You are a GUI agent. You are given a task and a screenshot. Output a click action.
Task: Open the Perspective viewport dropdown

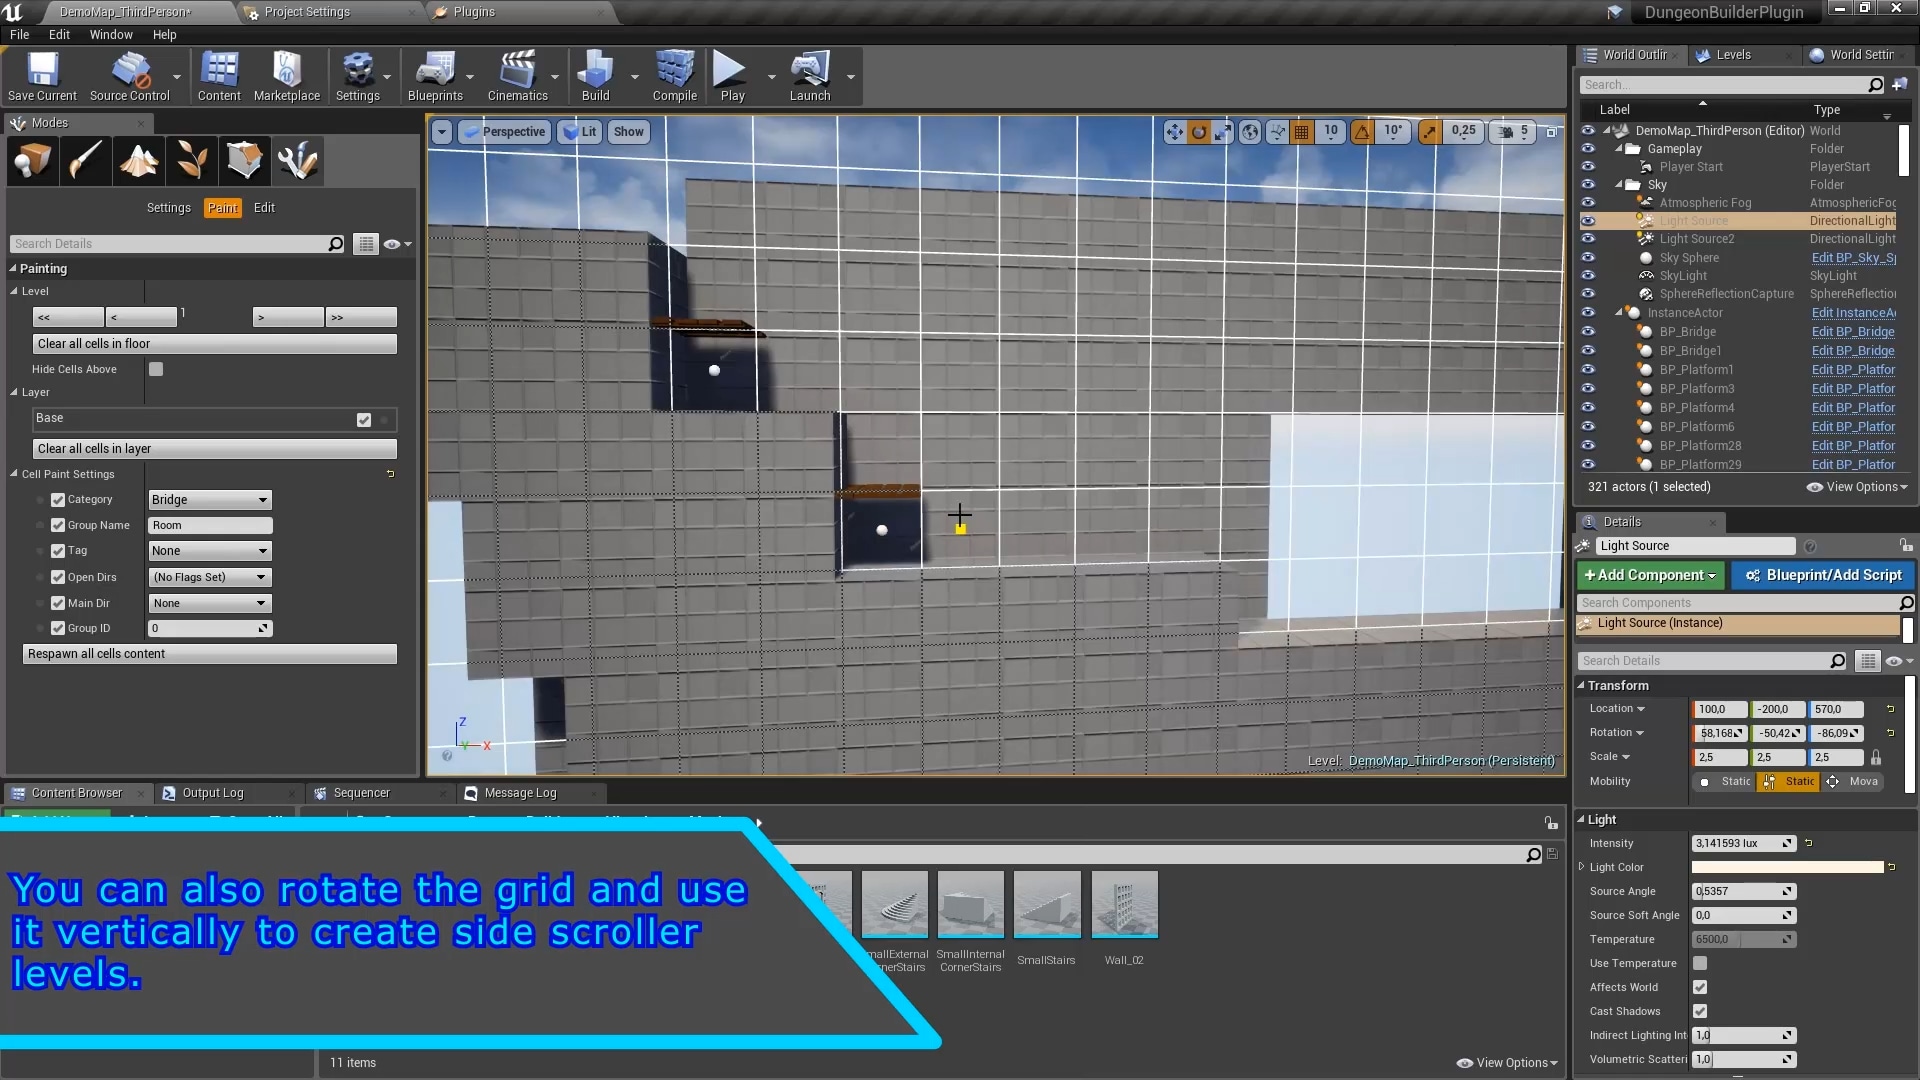505,131
